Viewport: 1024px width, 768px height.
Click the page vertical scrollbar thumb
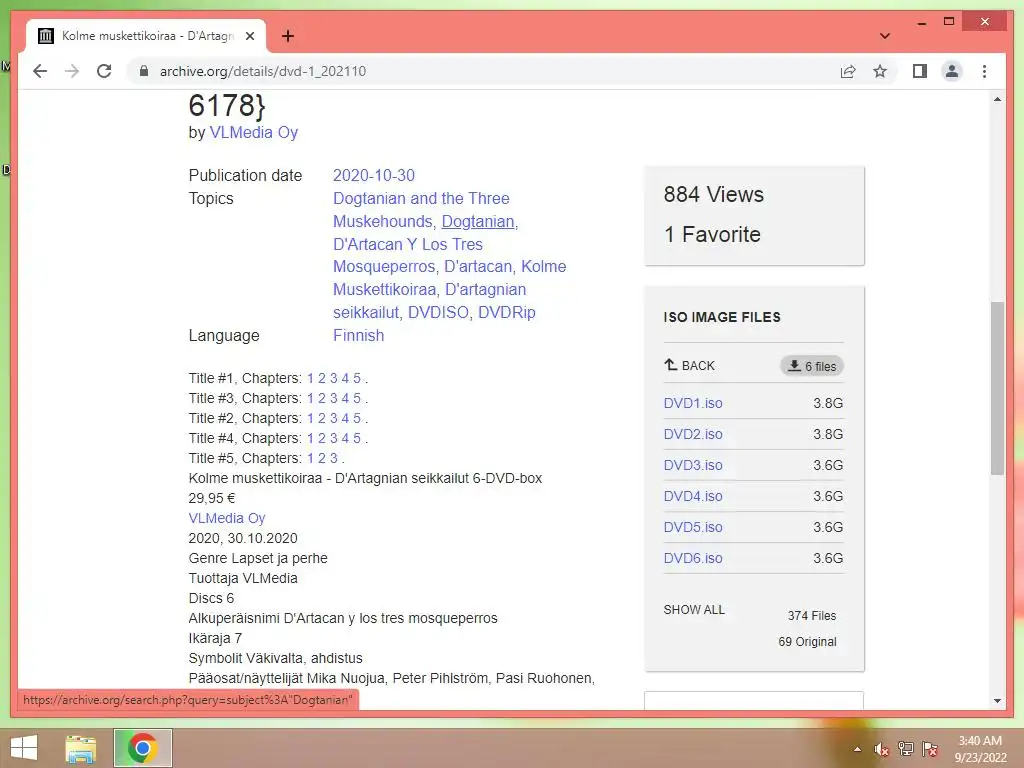coord(997,388)
